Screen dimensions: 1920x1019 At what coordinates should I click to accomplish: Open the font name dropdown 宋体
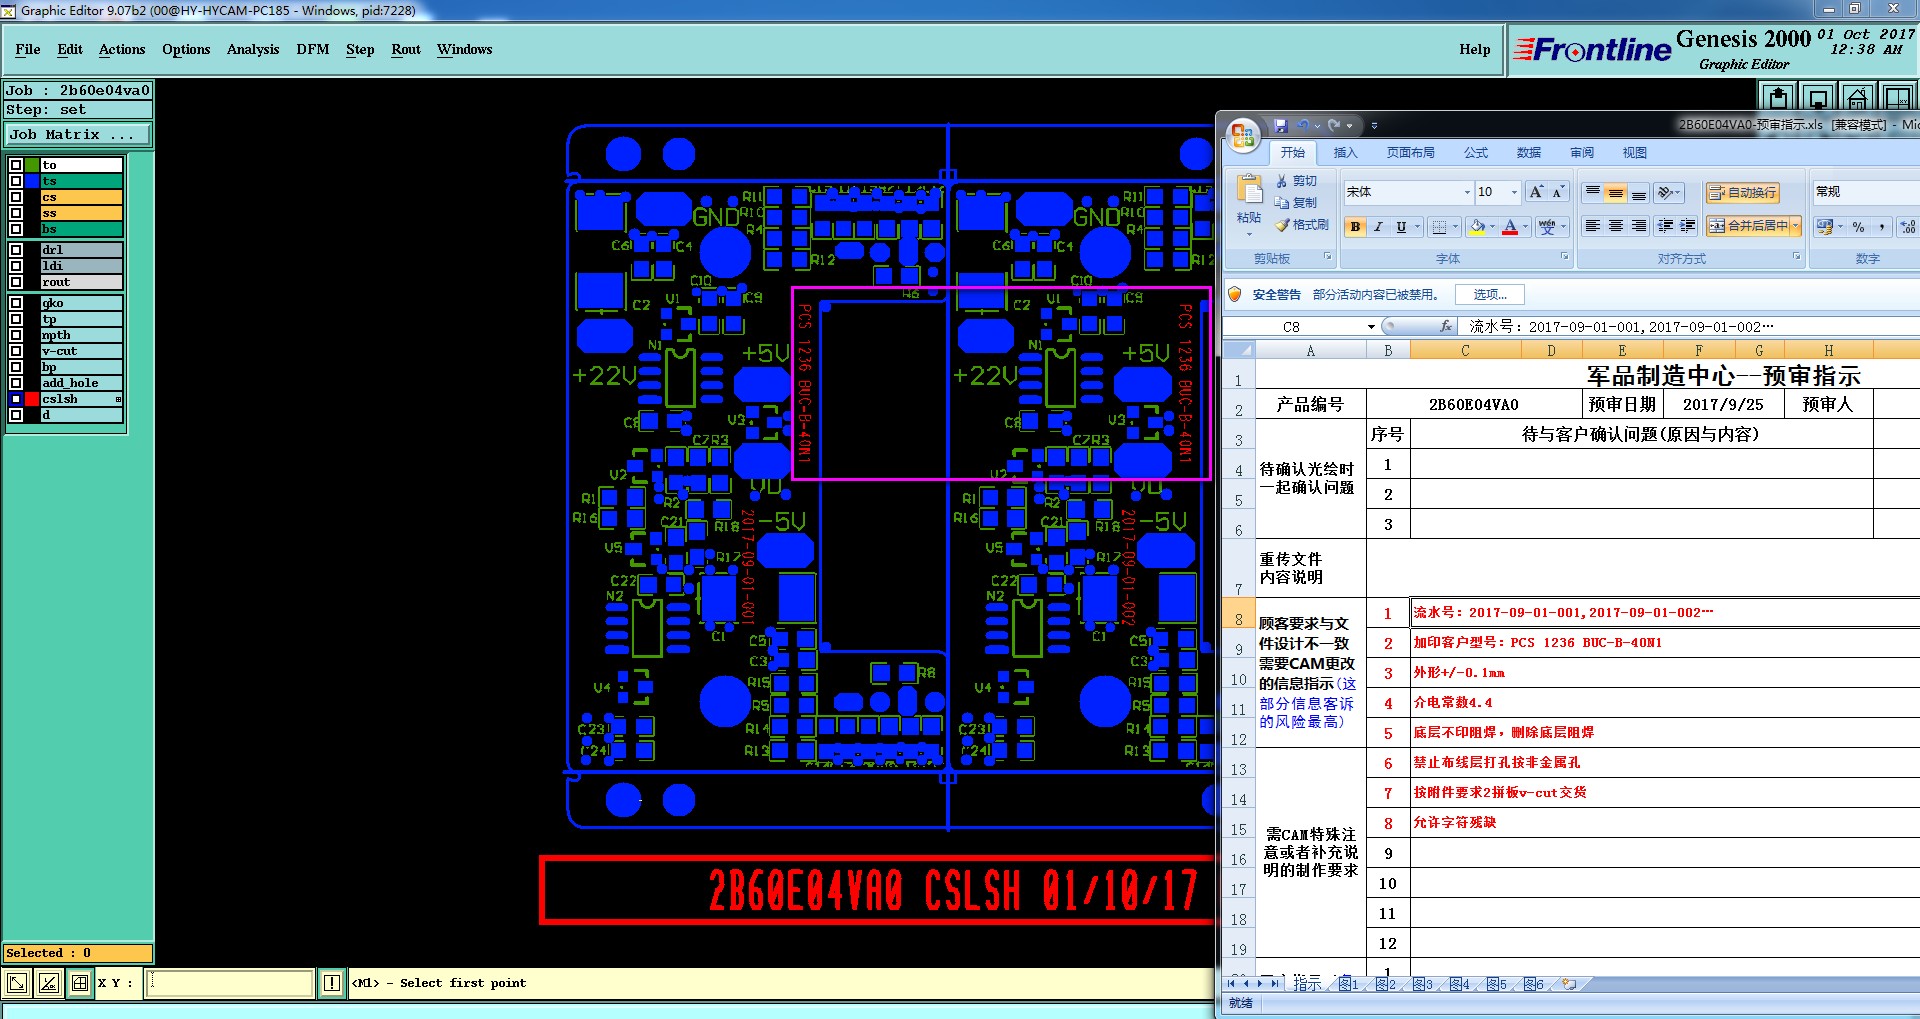[1467, 192]
